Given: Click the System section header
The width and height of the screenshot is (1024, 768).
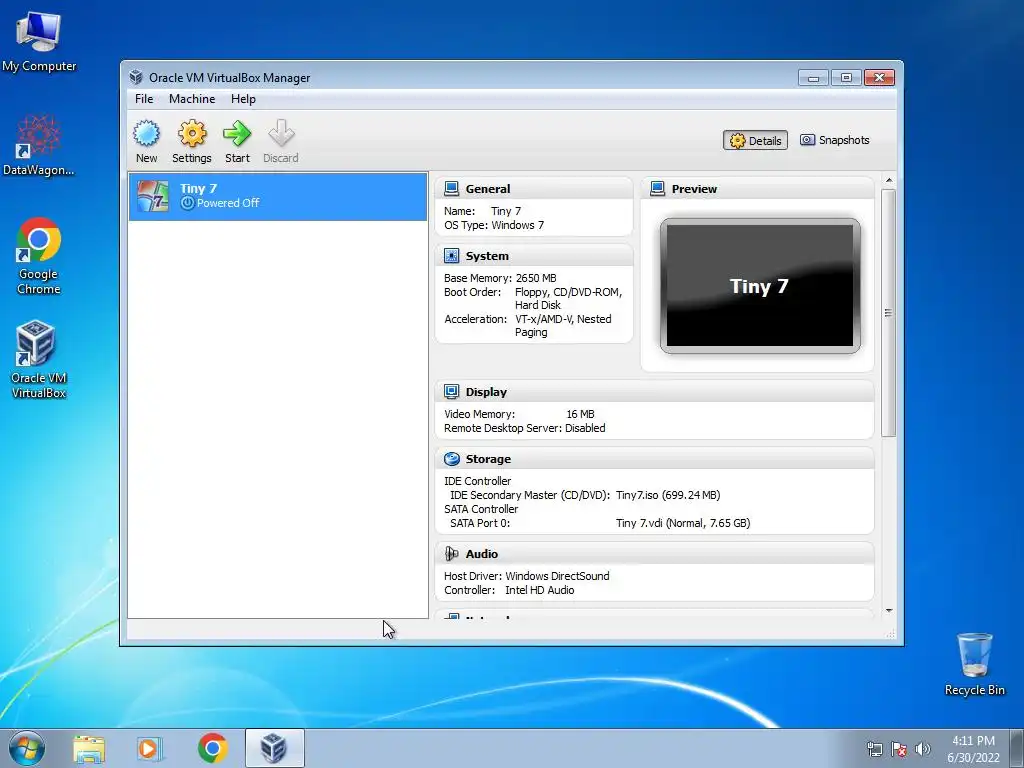Looking at the screenshot, I should (x=534, y=255).
